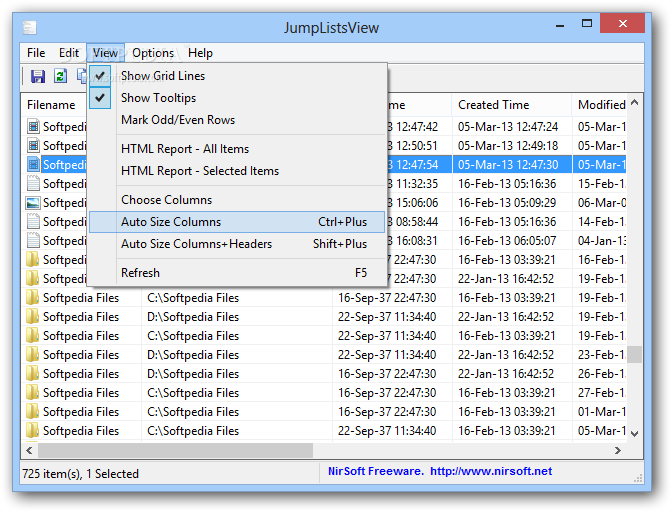Click the green Refresh toolbar icon
Image resolution: width=672 pixels, height=512 pixels.
click(x=60, y=76)
